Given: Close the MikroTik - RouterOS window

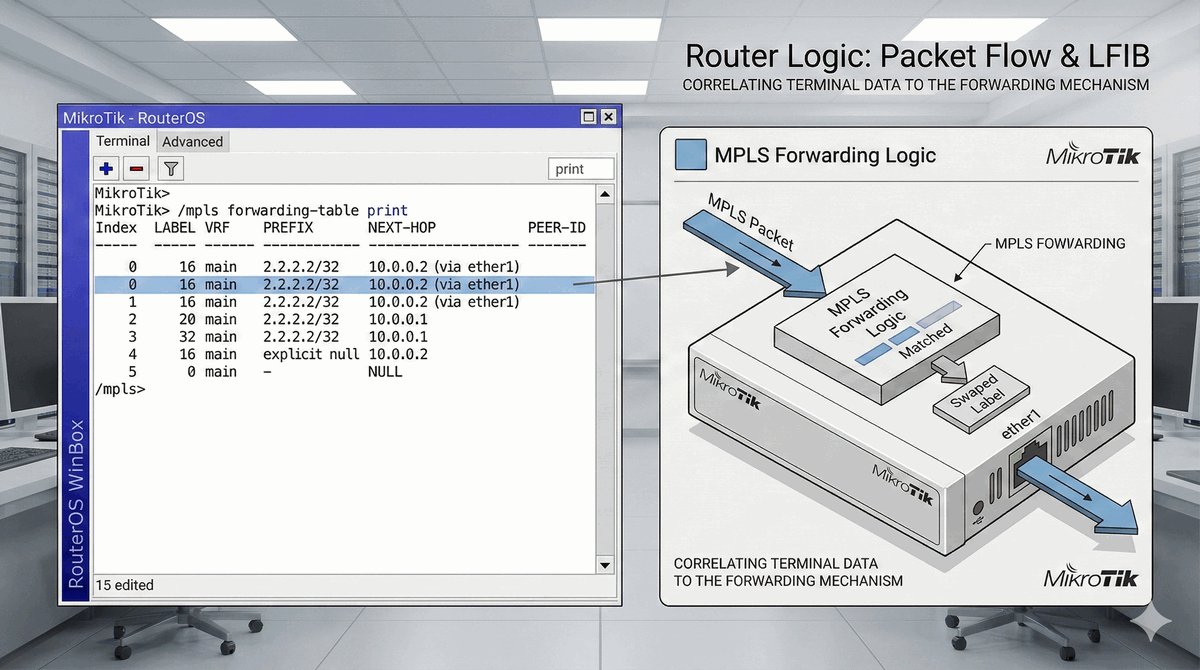Looking at the screenshot, I should 607,116.
